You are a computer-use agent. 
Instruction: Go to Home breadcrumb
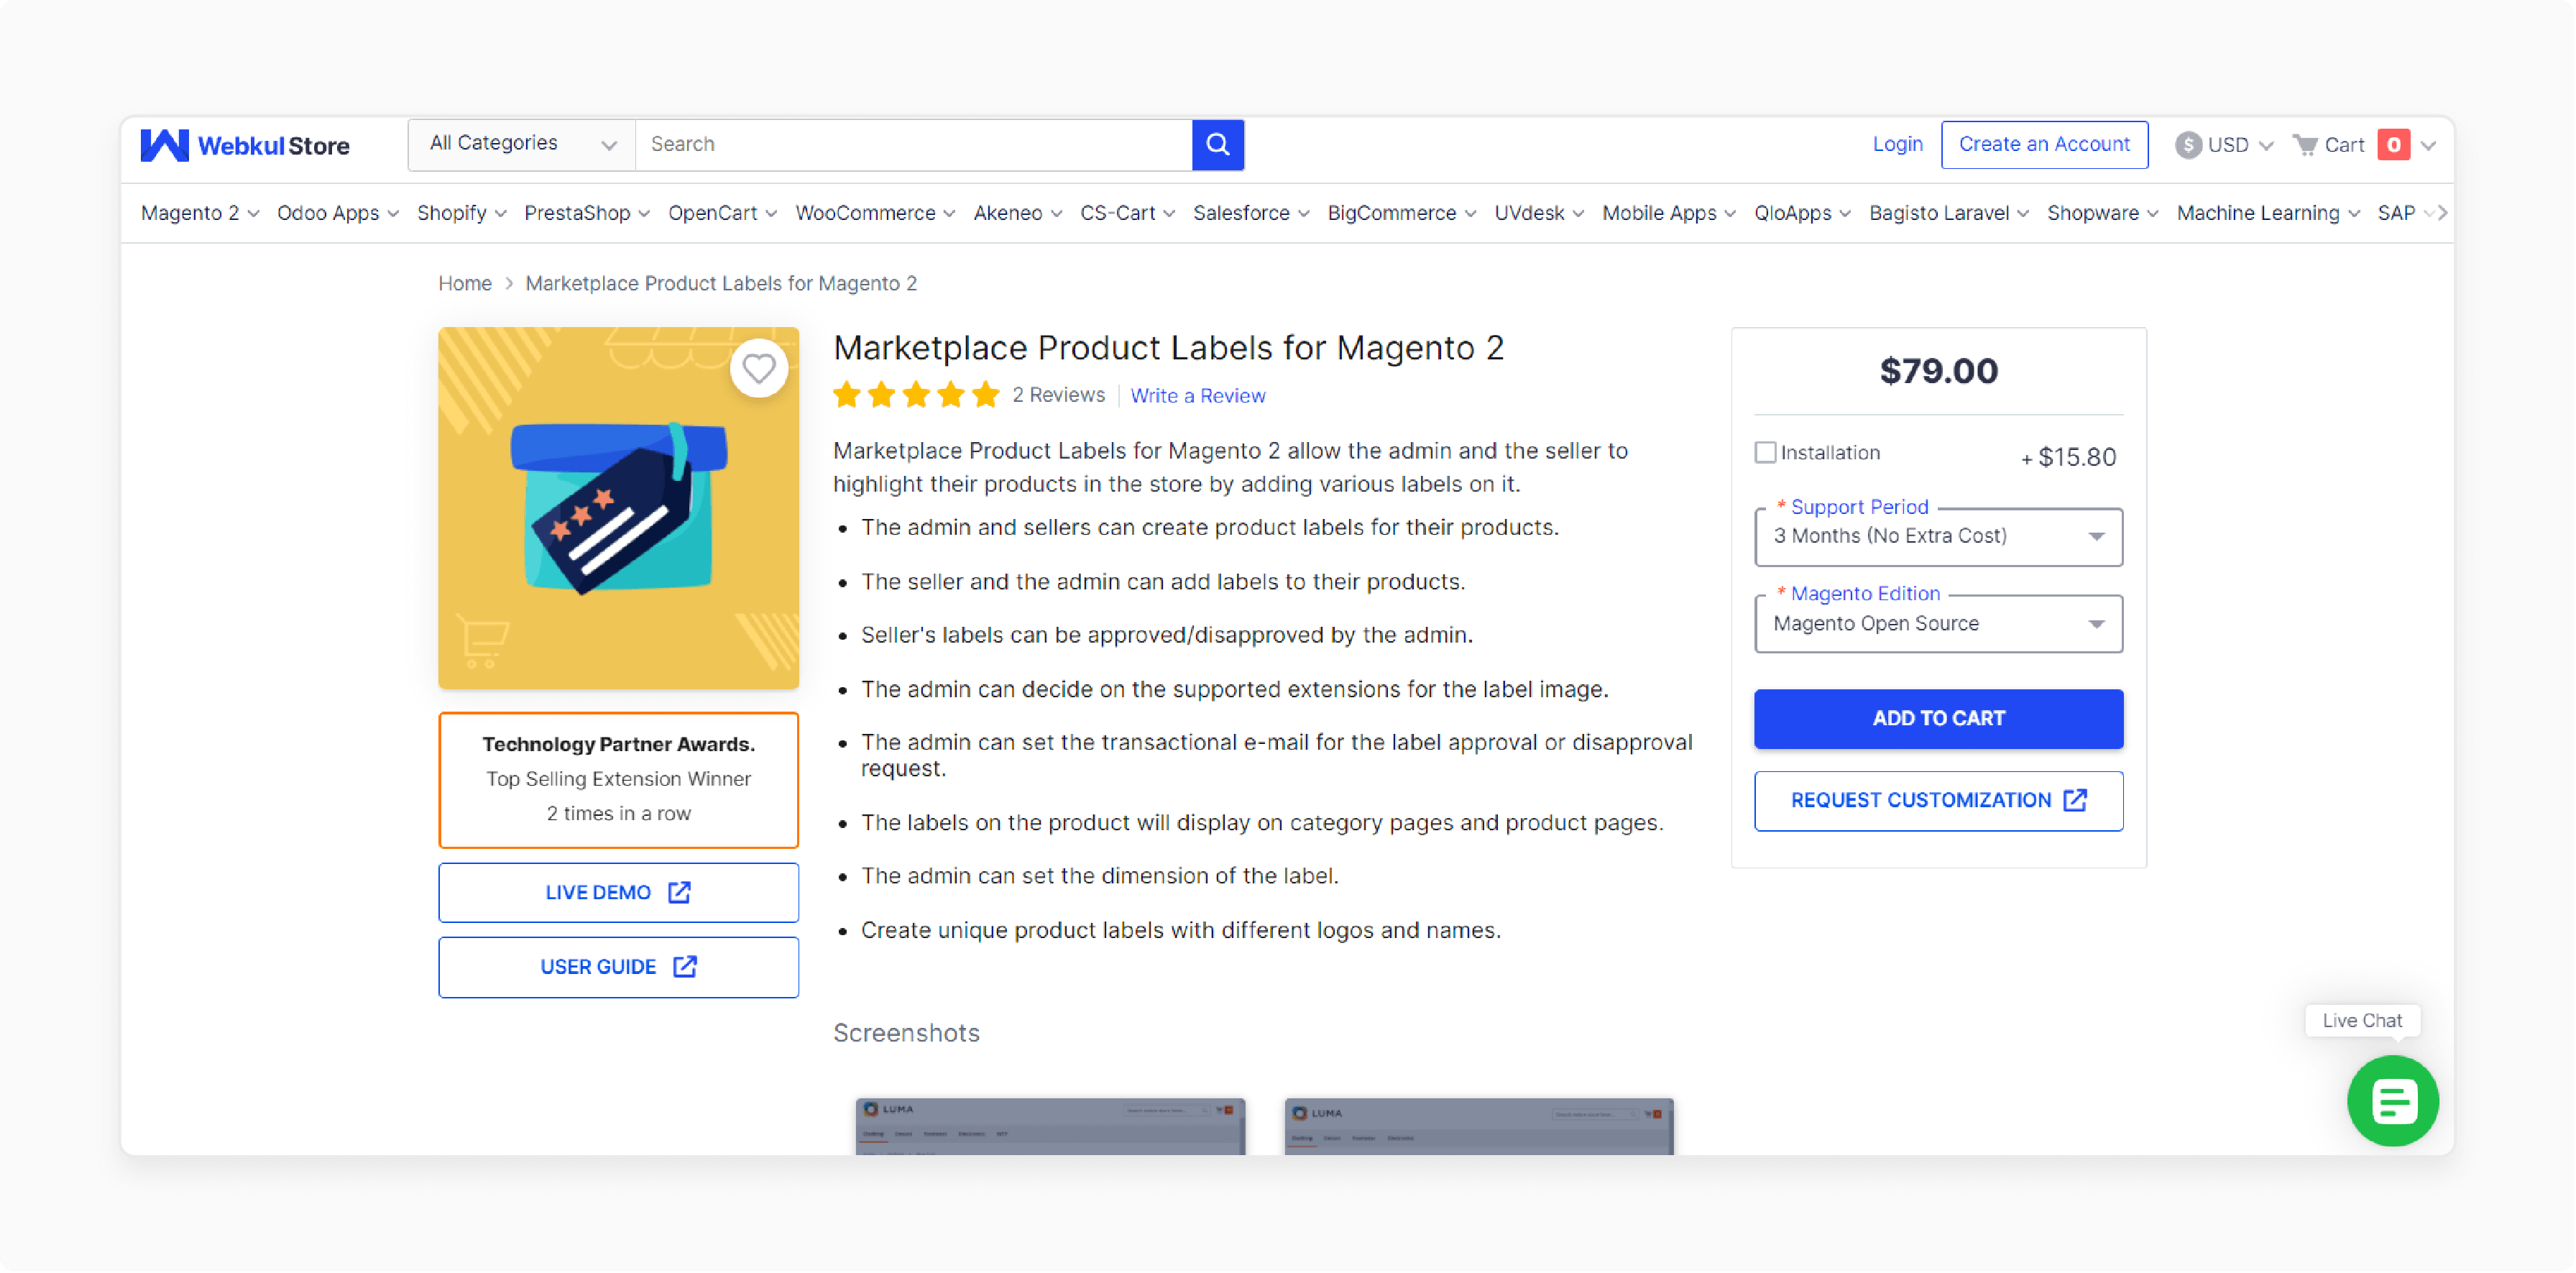465,283
